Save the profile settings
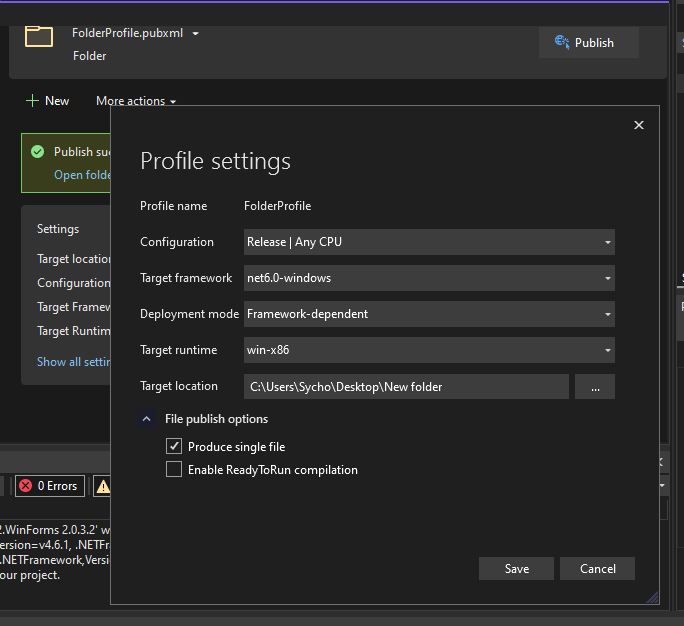684x626 pixels. coord(516,569)
